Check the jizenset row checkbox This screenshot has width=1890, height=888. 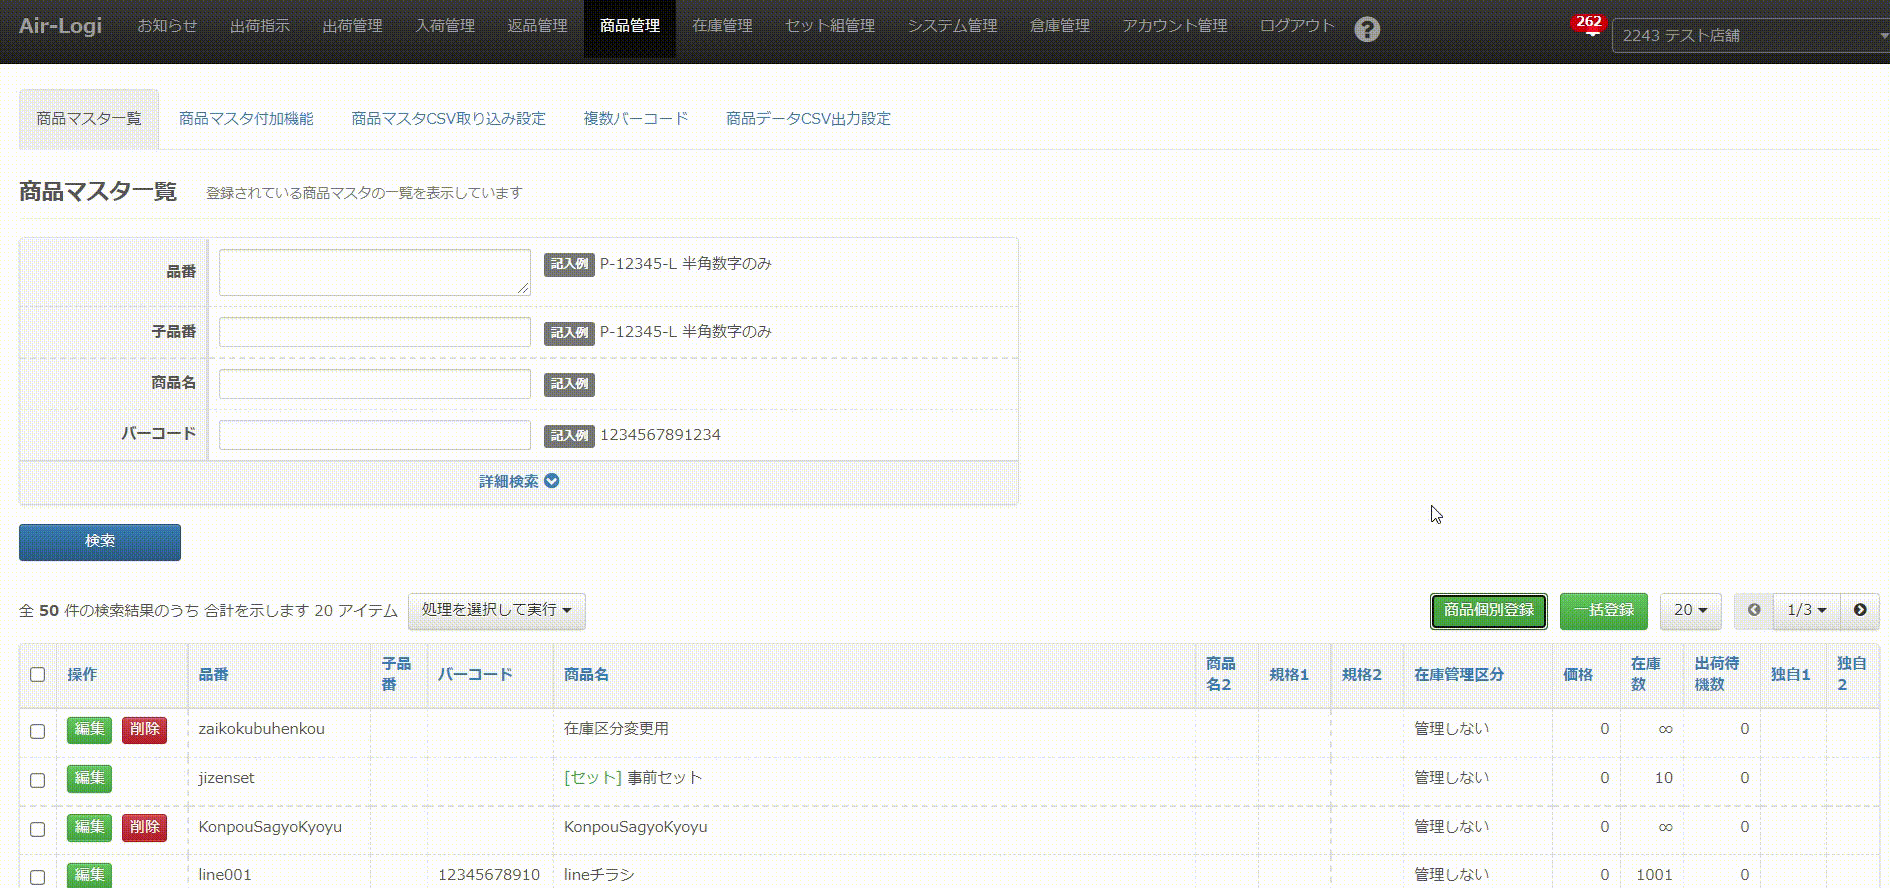click(x=38, y=780)
